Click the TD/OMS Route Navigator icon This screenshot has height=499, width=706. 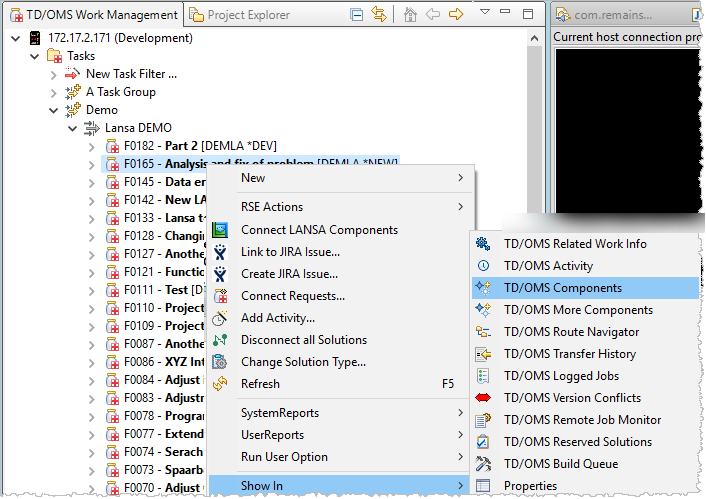tap(484, 332)
